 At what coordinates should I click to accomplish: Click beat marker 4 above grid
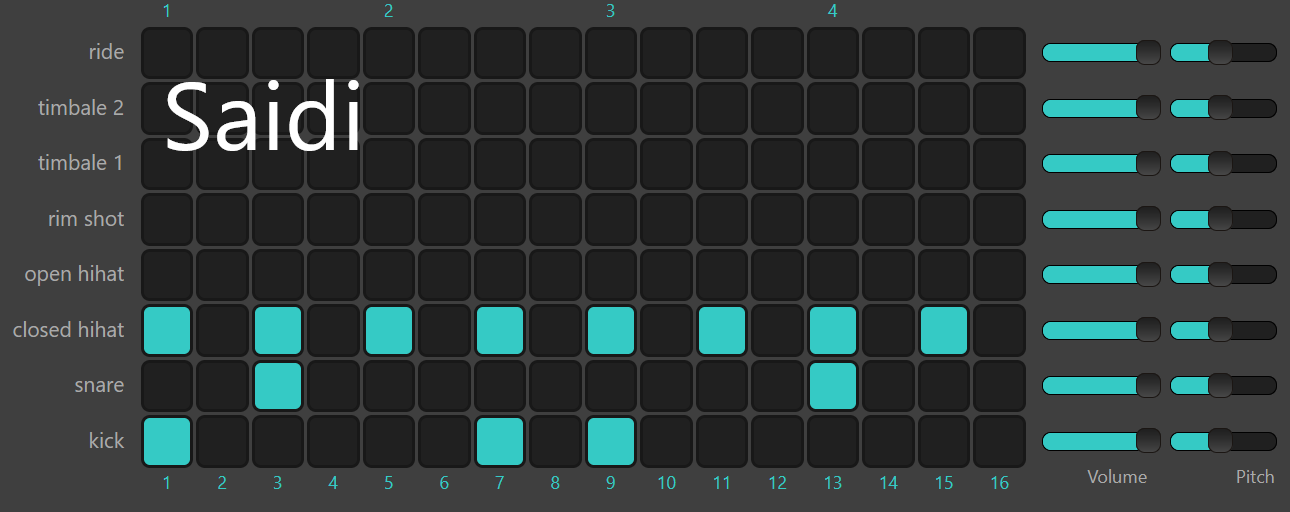click(832, 12)
